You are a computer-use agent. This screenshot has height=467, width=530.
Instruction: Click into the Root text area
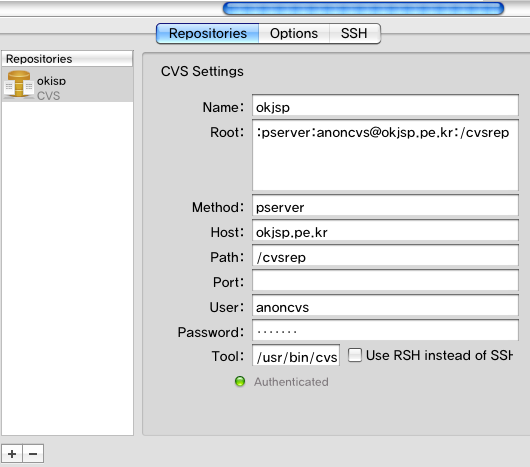[385, 155]
